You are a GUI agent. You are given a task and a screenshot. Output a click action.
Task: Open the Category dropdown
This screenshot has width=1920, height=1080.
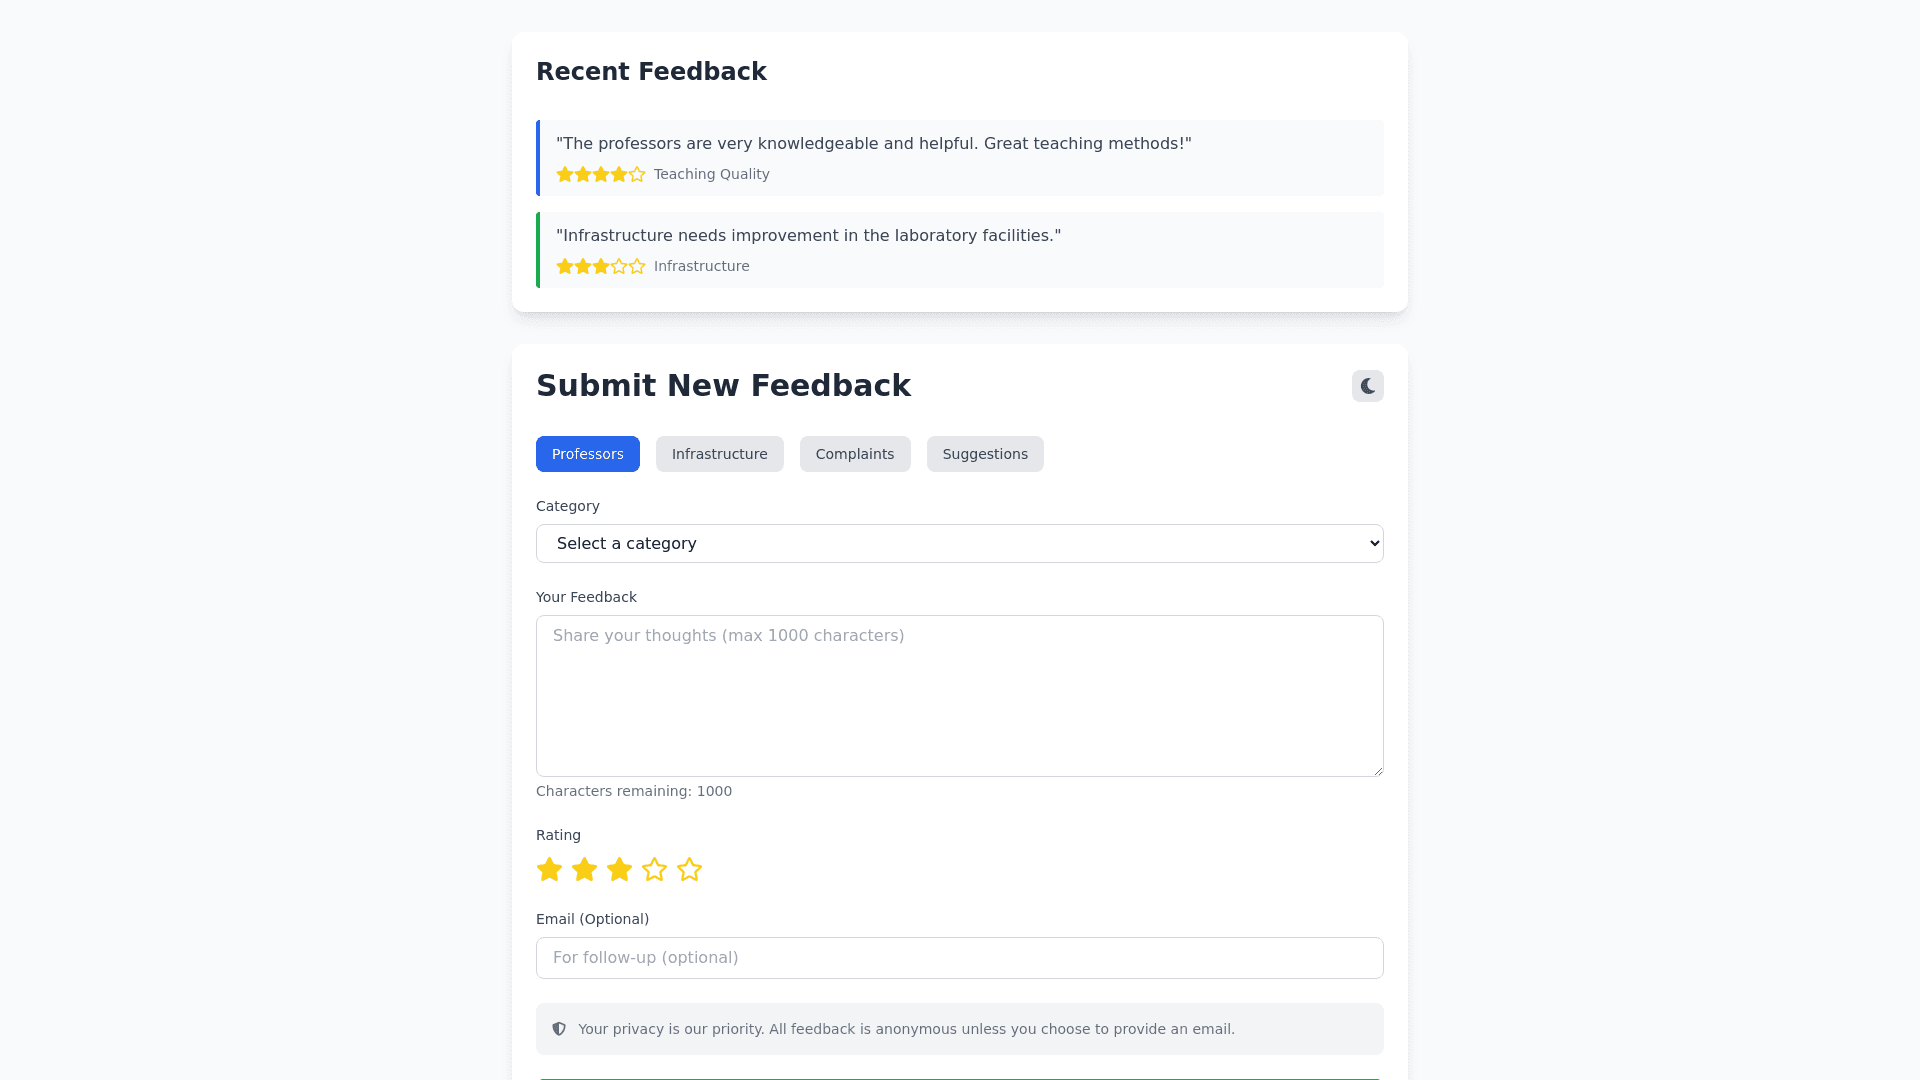point(958,544)
